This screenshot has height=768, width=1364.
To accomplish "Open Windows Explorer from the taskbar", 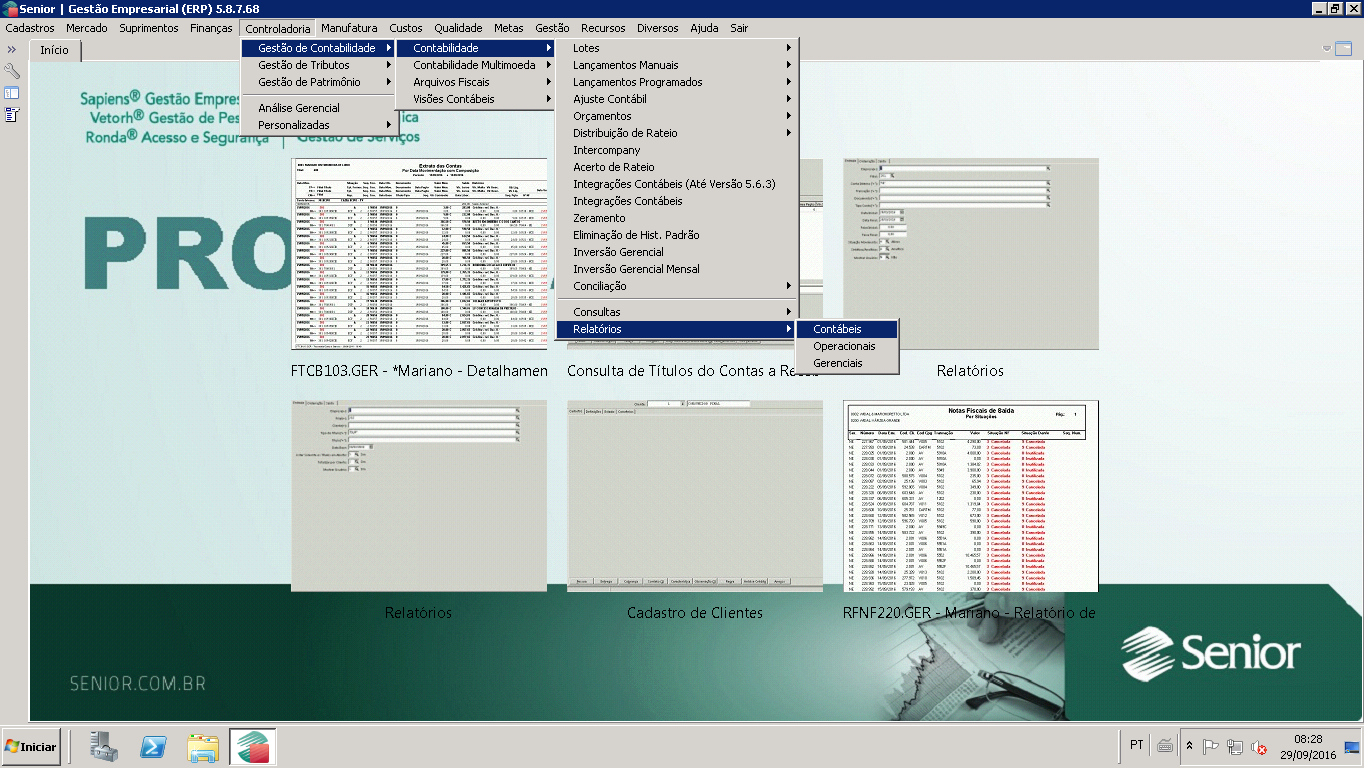I will coord(203,746).
